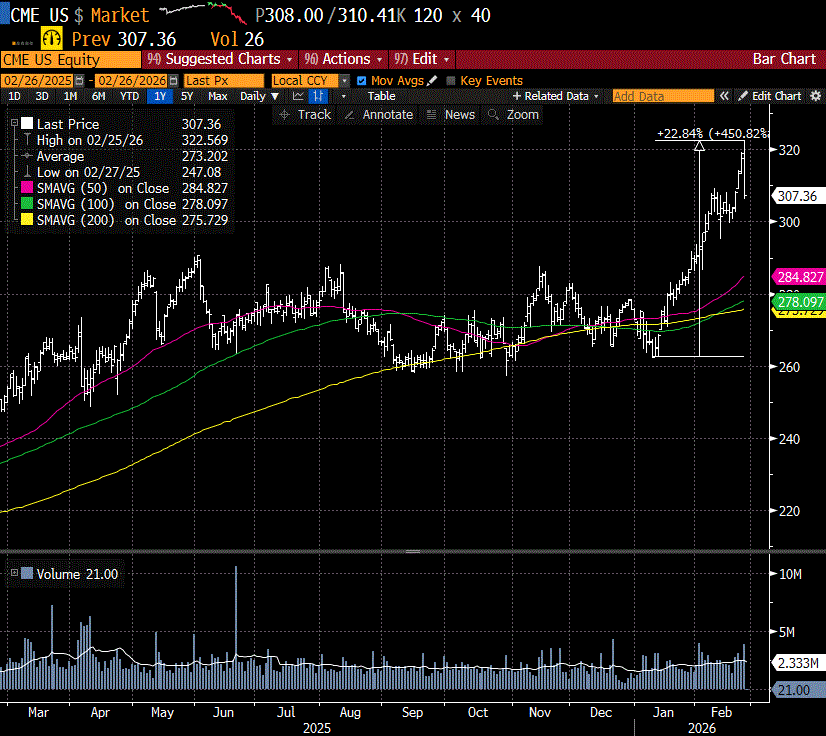Click the panel divider handle above Volume
826x736 pixels.
pyautogui.click(x=412, y=552)
